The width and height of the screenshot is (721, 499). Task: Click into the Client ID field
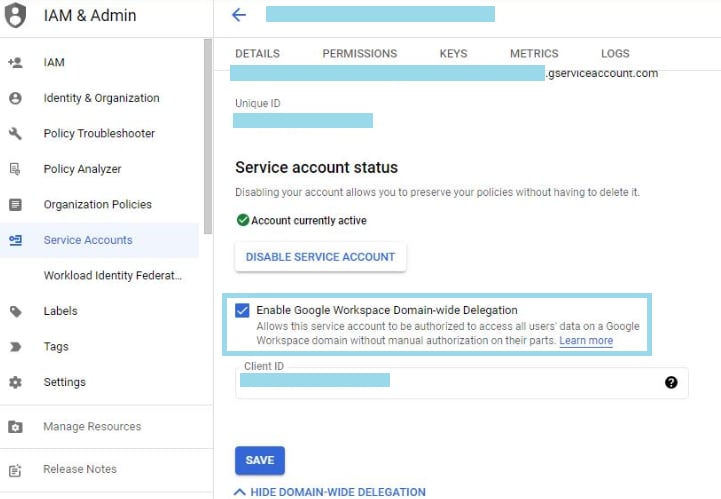[x=462, y=383]
